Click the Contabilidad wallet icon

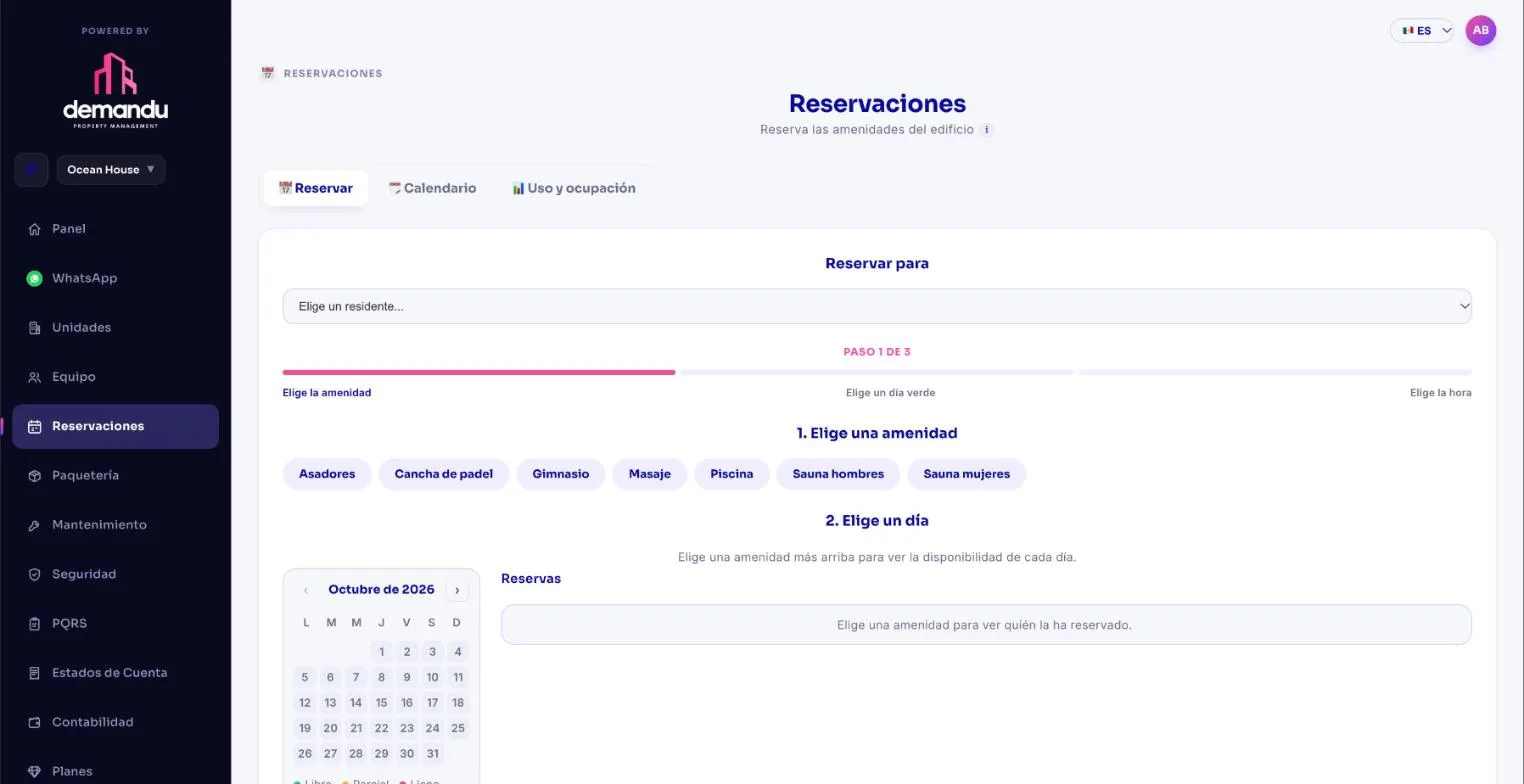point(35,722)
